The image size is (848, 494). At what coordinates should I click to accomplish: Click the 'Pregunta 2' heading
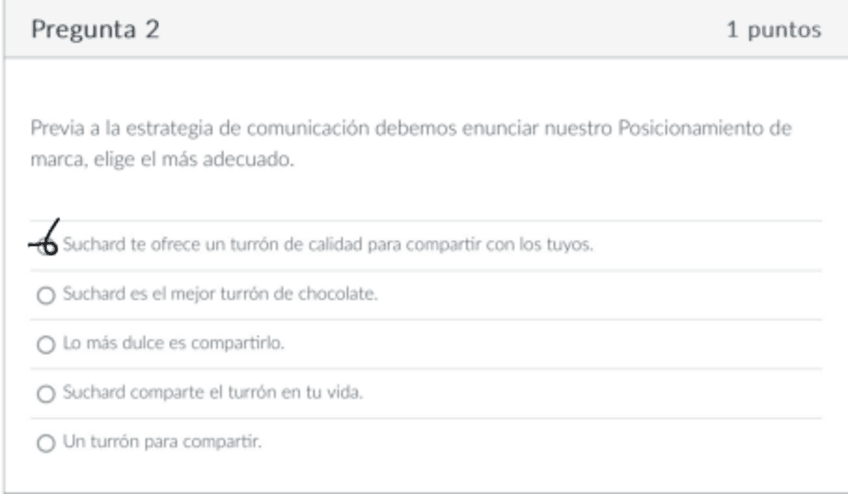(95, 30)
